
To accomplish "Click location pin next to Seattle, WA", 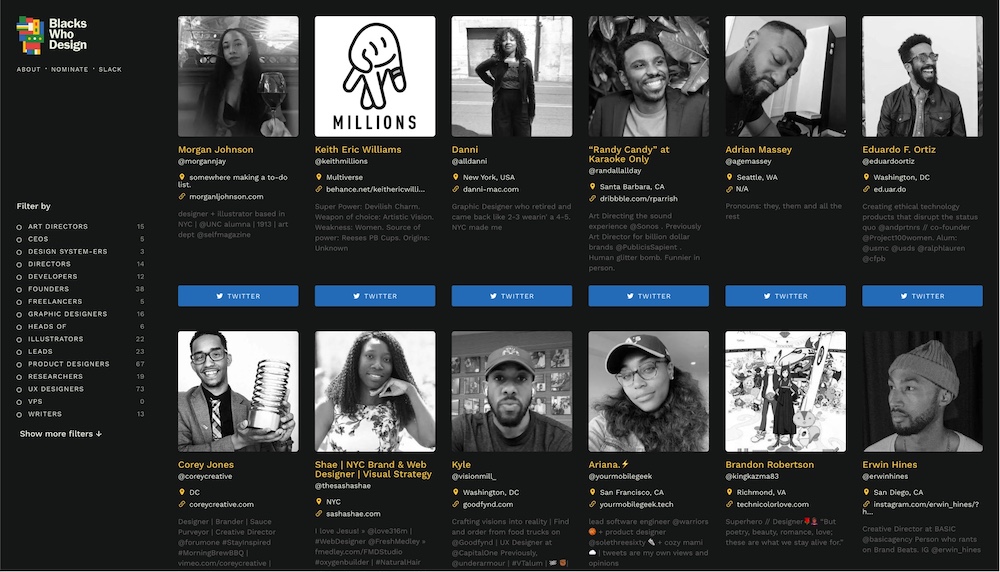I will tap(729, 177).
